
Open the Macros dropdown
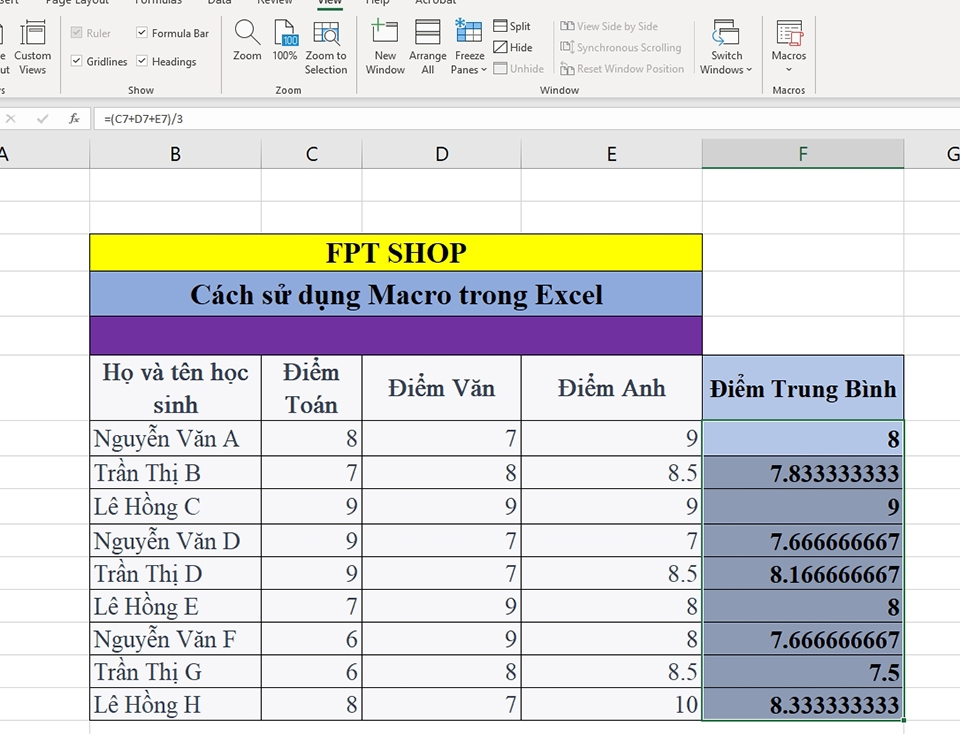[789, 47]
